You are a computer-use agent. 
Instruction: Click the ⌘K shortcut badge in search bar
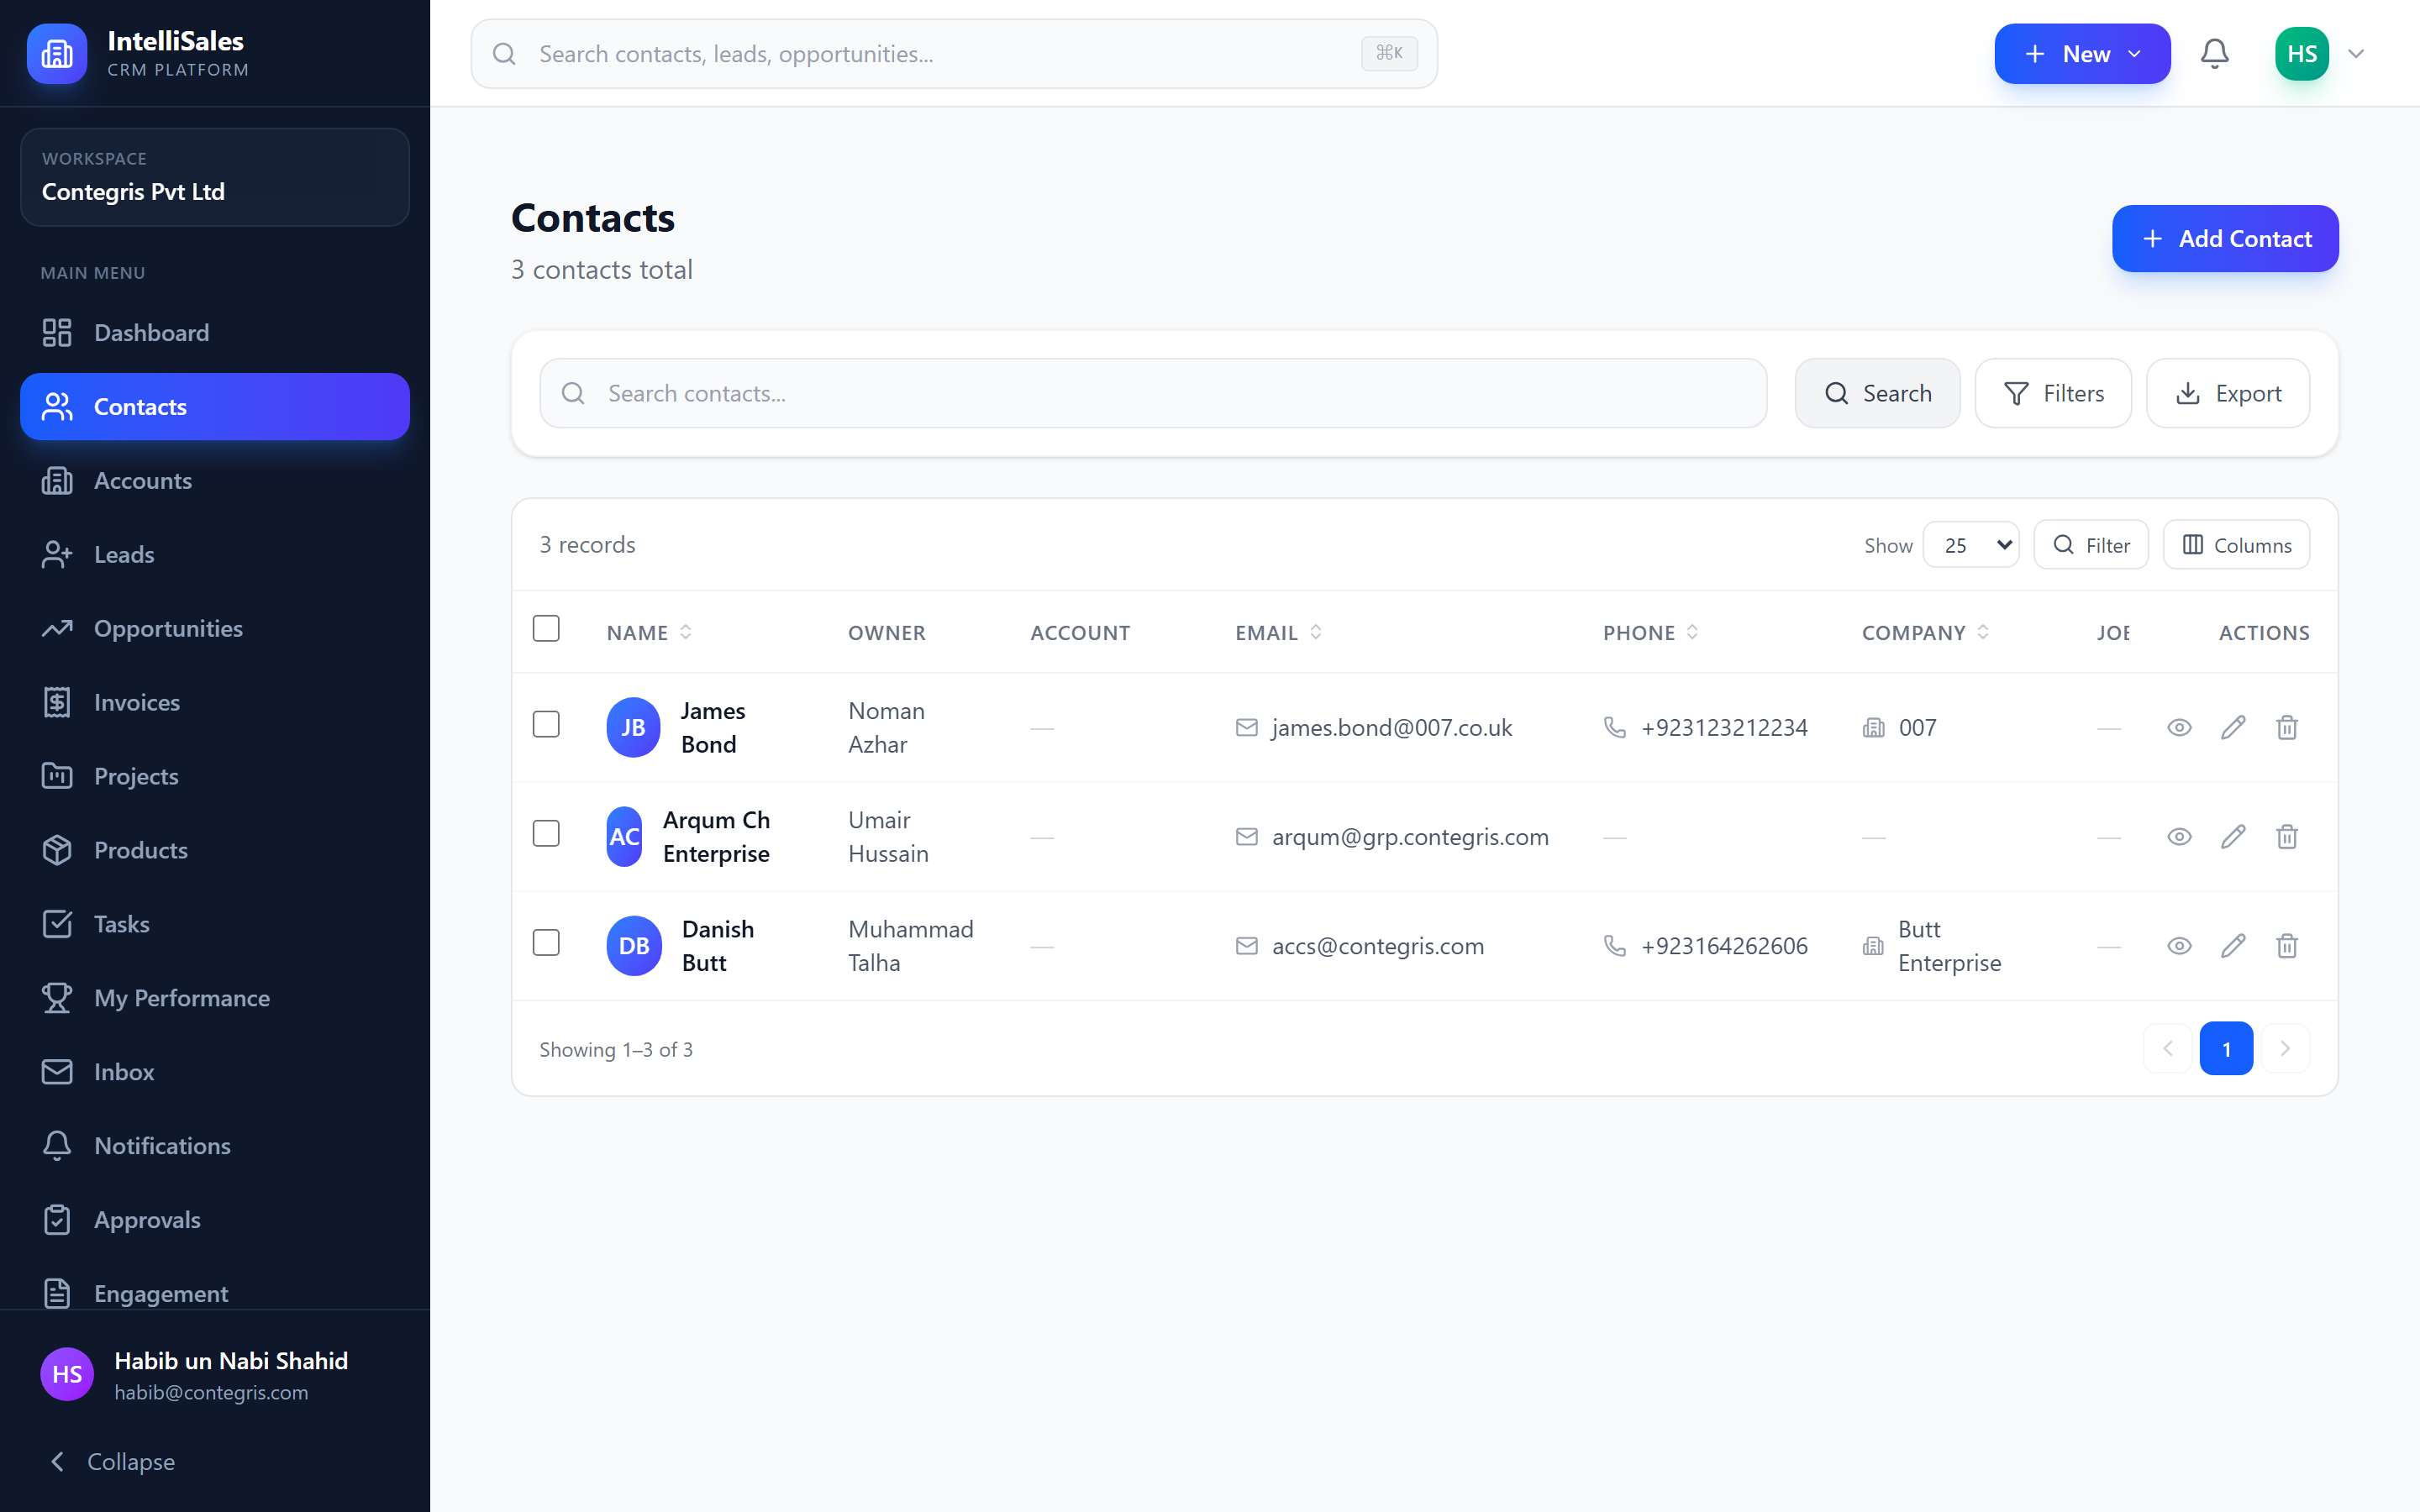[1389, 53]
